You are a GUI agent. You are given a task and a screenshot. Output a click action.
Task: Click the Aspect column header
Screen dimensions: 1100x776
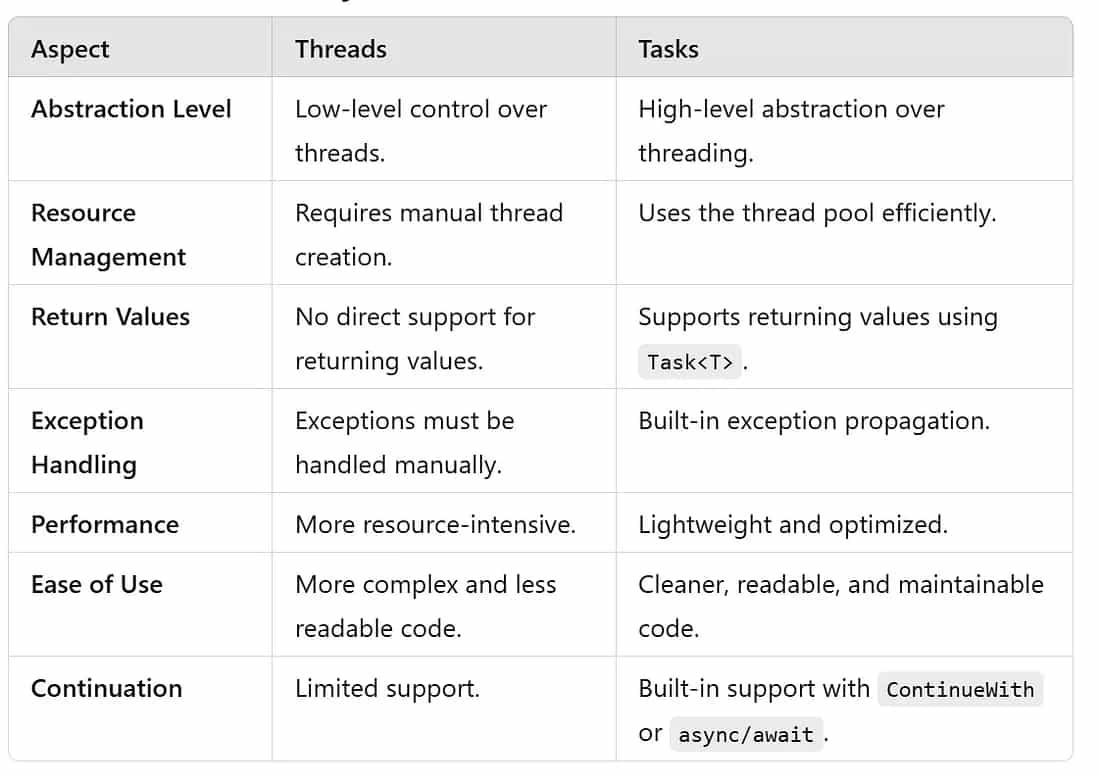[70, 49]
